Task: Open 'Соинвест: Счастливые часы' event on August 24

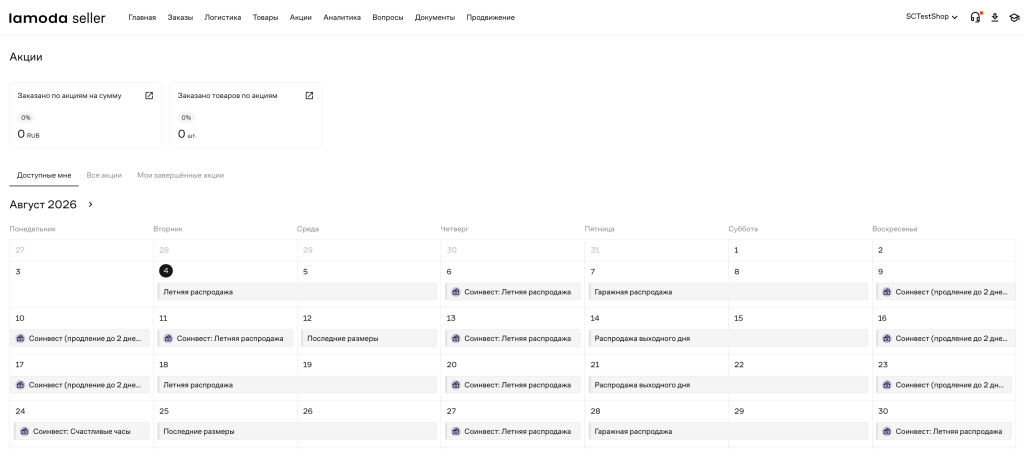Action: 82,431
